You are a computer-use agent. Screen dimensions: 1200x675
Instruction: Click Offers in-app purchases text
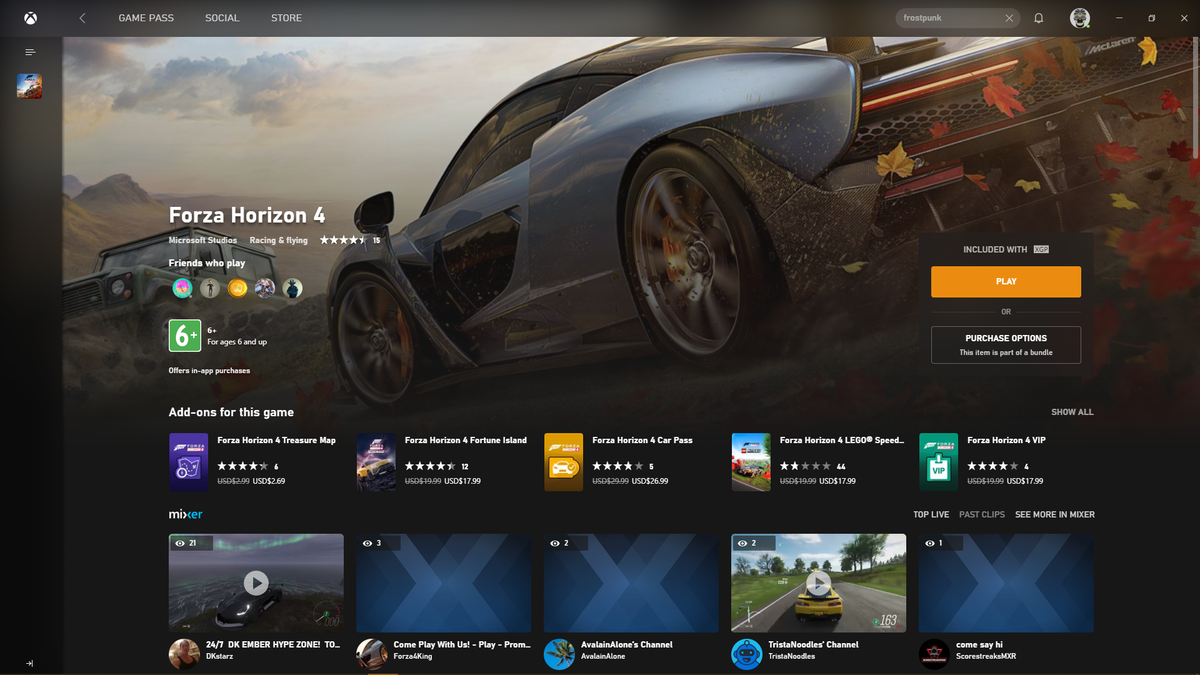coord(209,371)
